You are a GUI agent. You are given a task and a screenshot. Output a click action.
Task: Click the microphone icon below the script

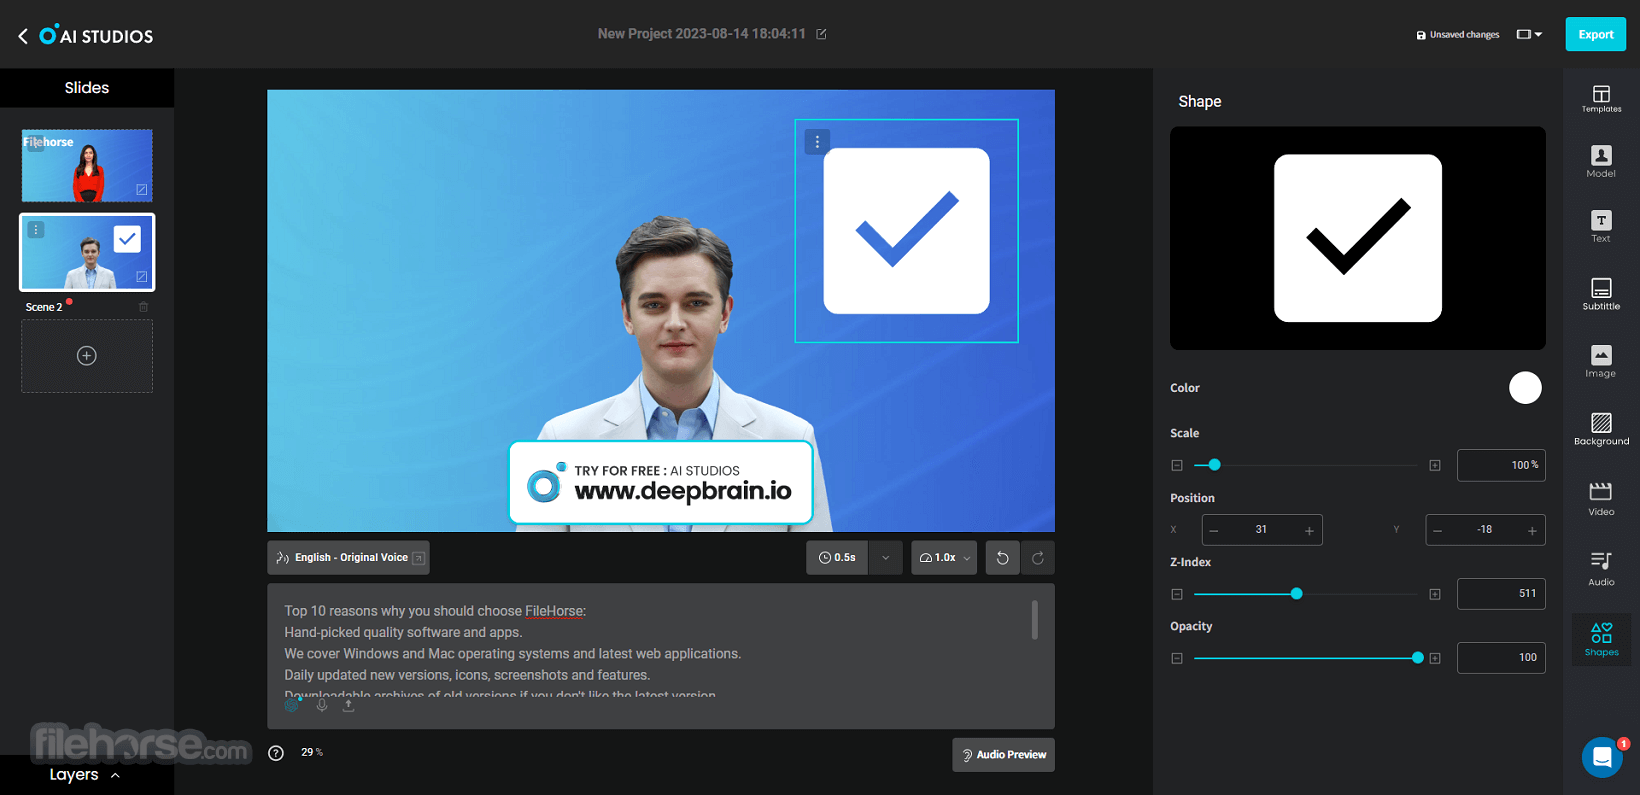tap(322, 705)
